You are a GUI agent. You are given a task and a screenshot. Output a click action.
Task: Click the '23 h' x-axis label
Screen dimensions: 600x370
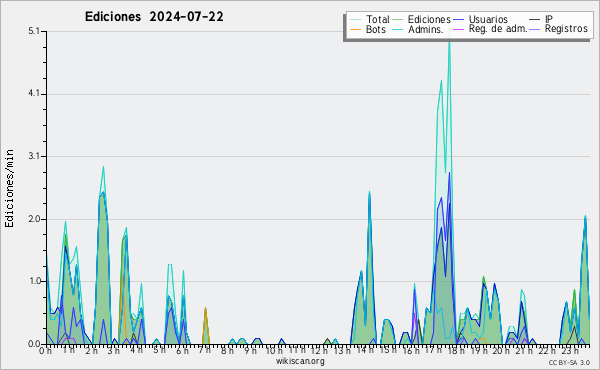570,351
